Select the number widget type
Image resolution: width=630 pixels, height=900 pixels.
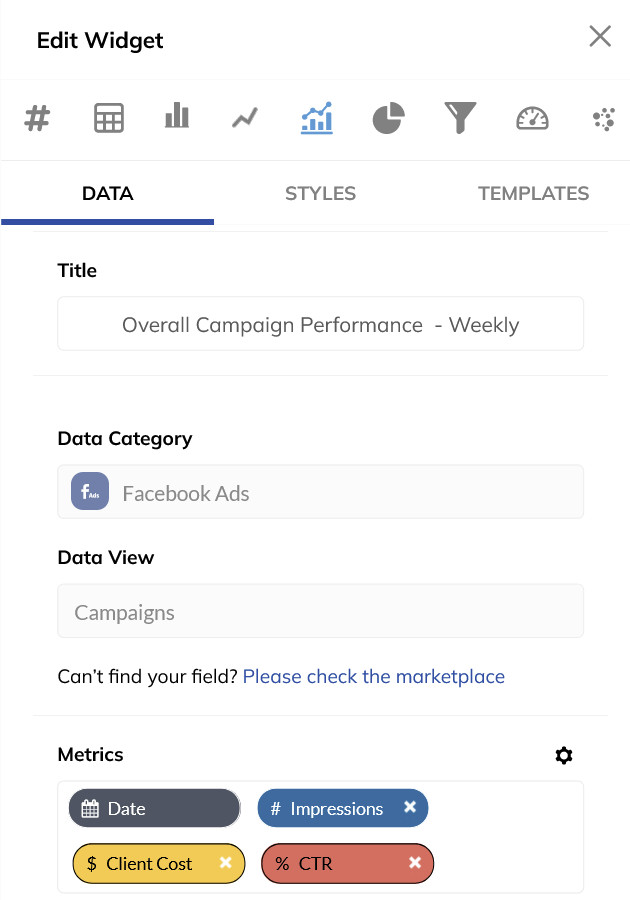click(37, 118)
